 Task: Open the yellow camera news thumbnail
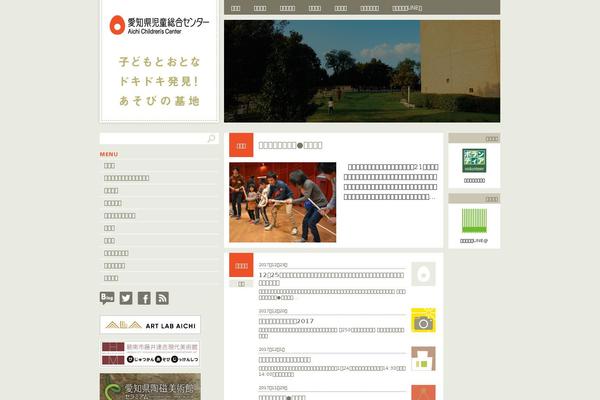pyautogui.click(x=423, y=320)
